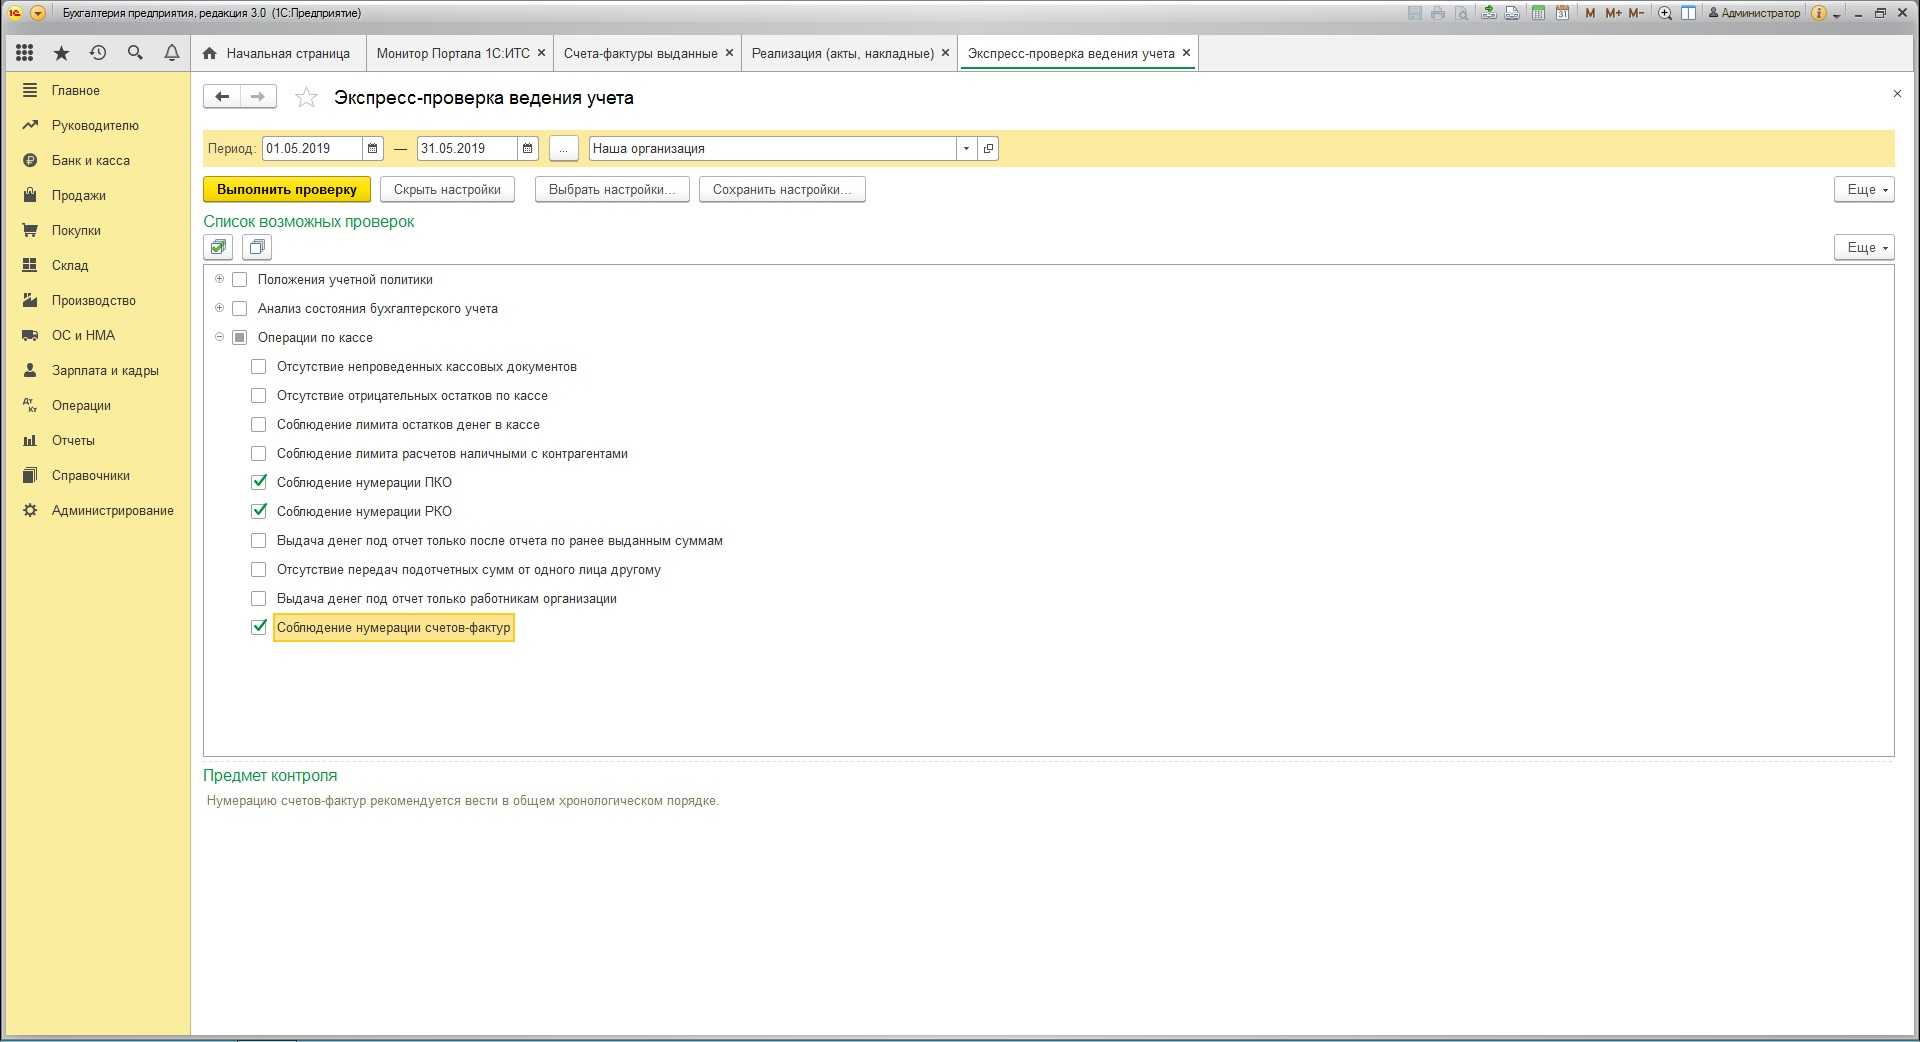Open the sections menu grid icon

[x=25, y=53]
